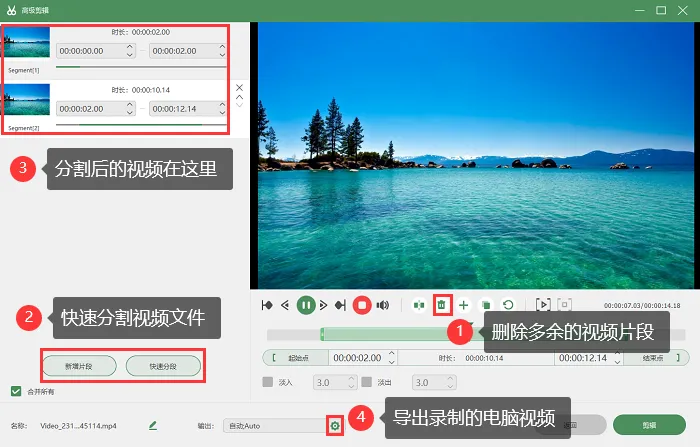The image size is (700, 447).
Task: Increase Segment[1] end time 00:00:02.00
Action: point(222,46)
